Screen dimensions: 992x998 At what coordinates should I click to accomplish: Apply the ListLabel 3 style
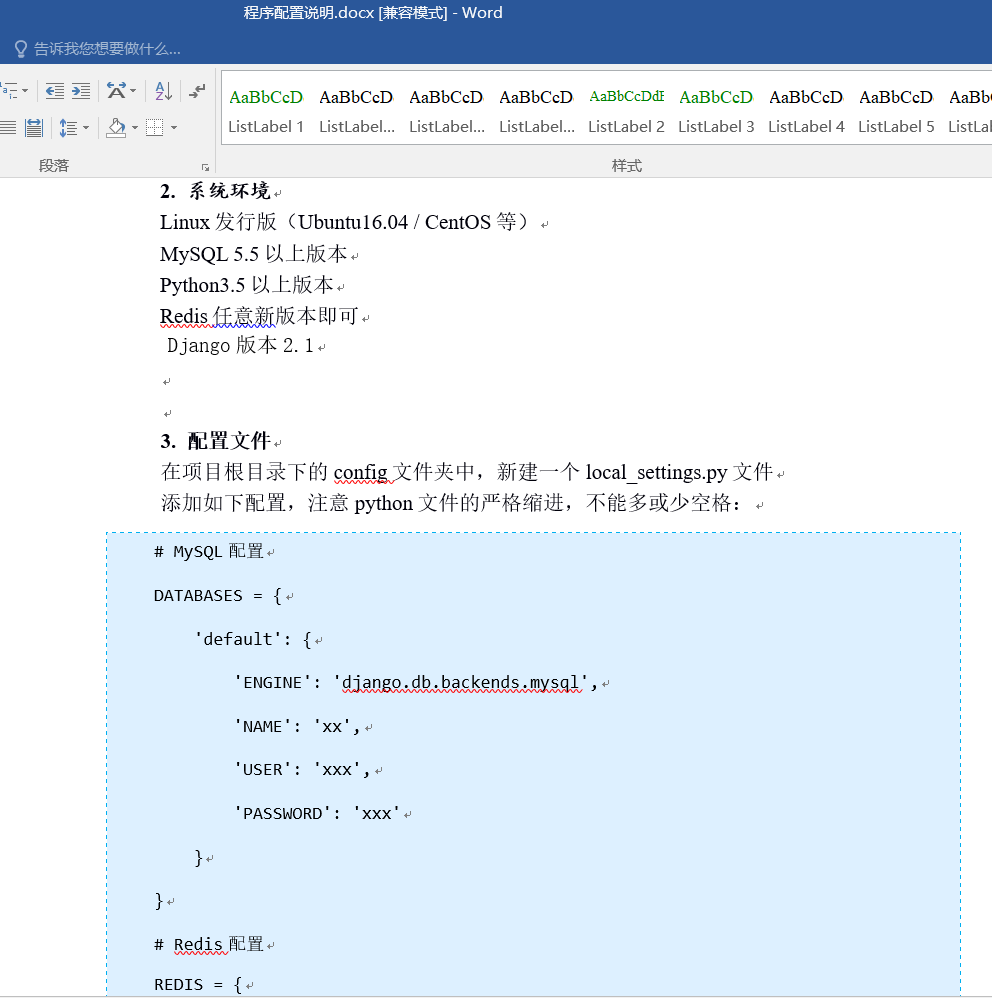[x=716, y=110]
